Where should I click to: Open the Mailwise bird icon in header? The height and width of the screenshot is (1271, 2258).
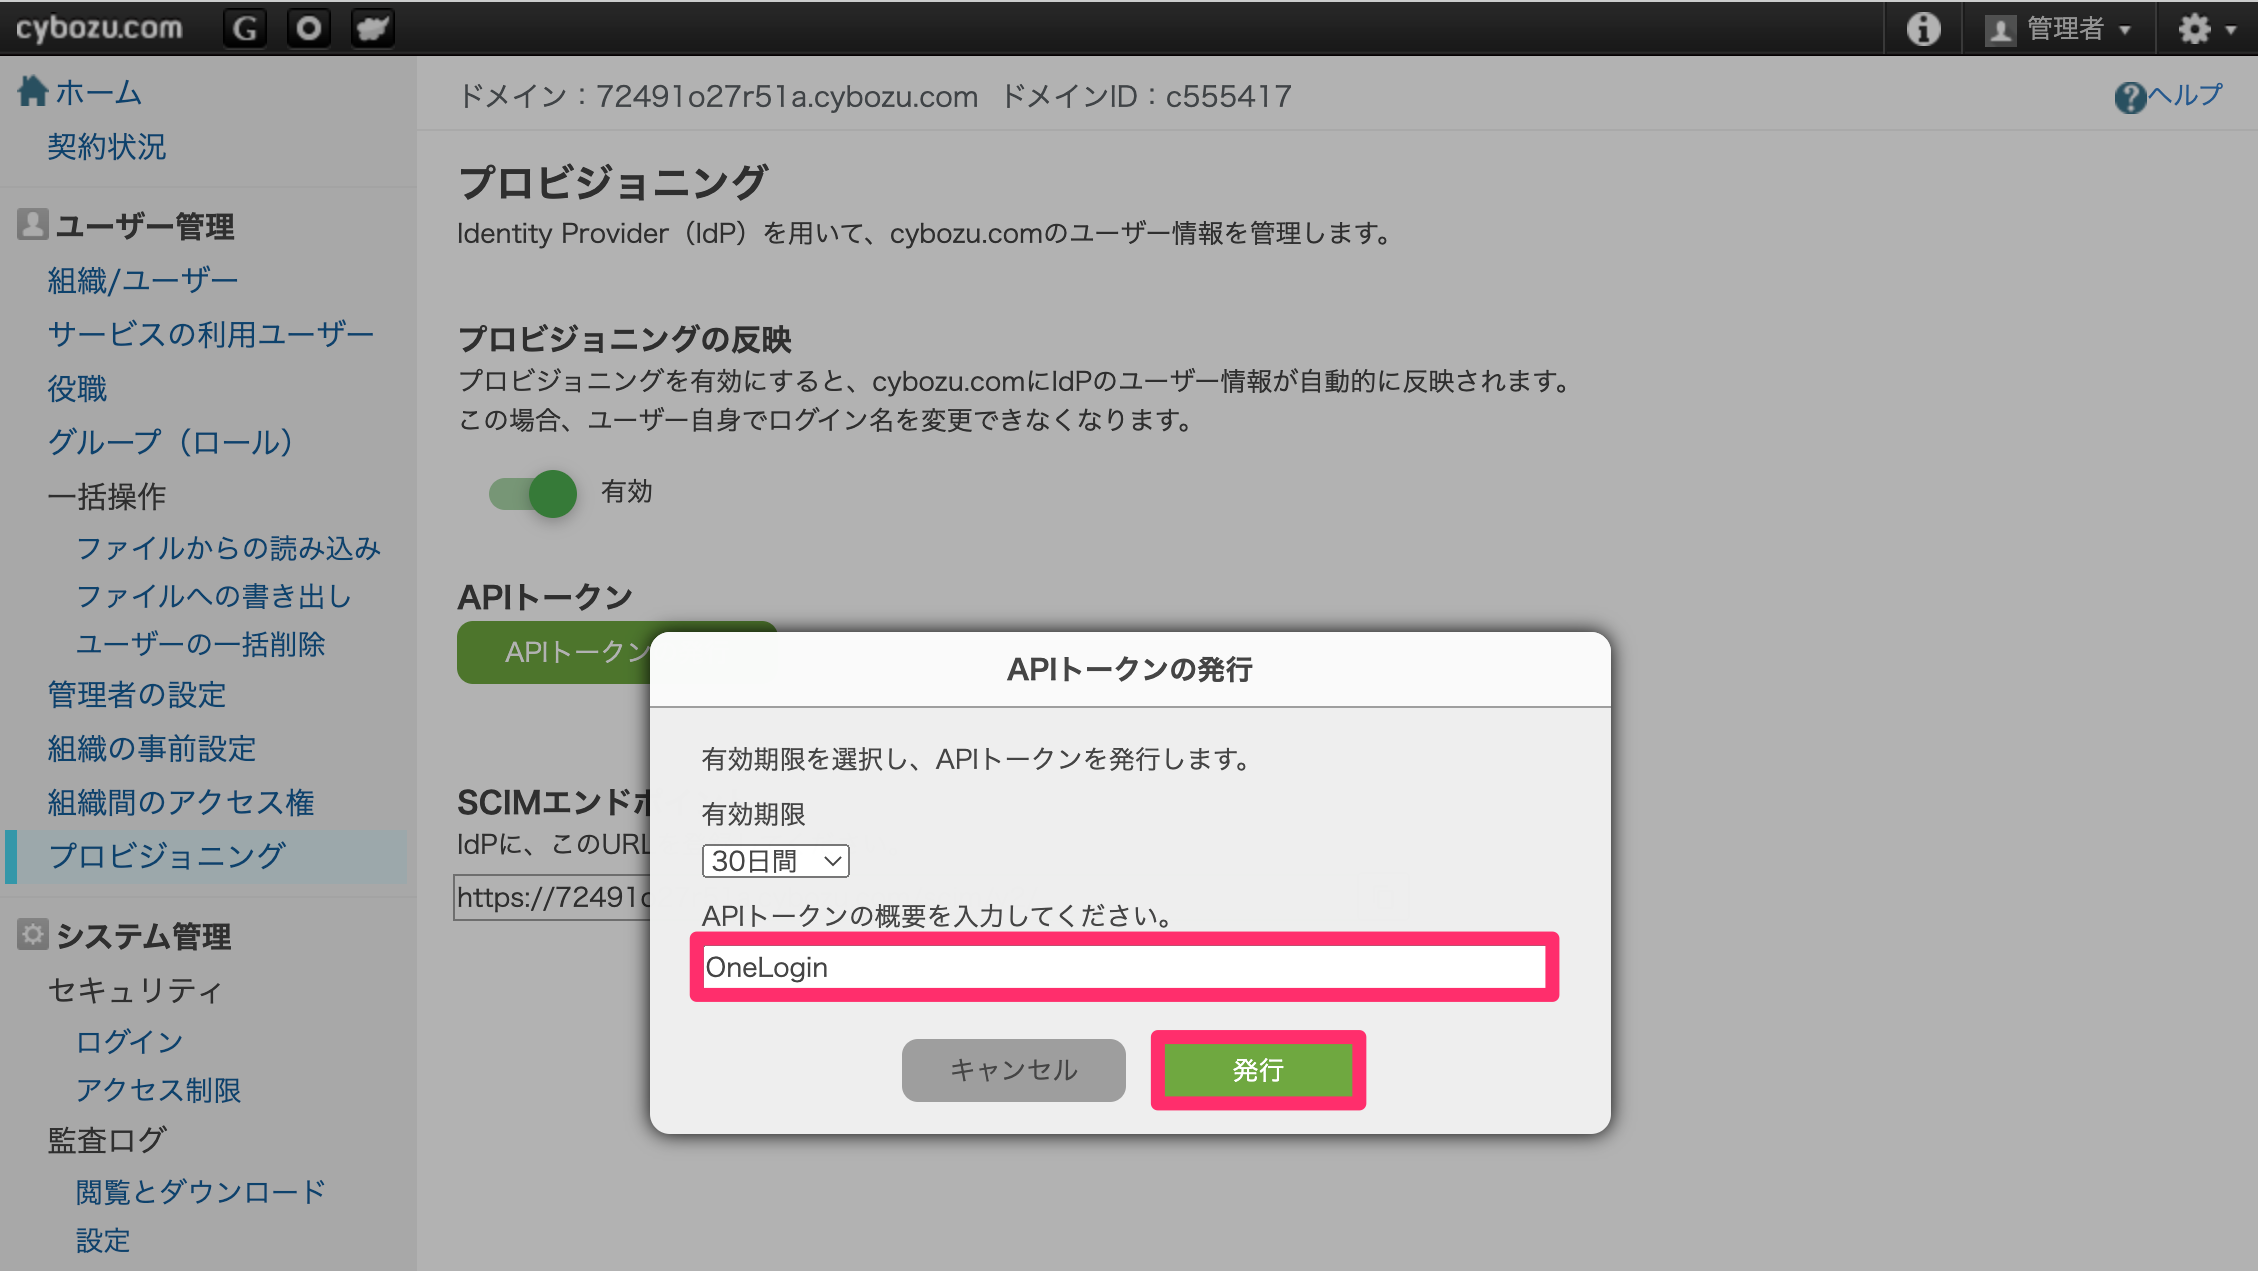pos(373,28)
